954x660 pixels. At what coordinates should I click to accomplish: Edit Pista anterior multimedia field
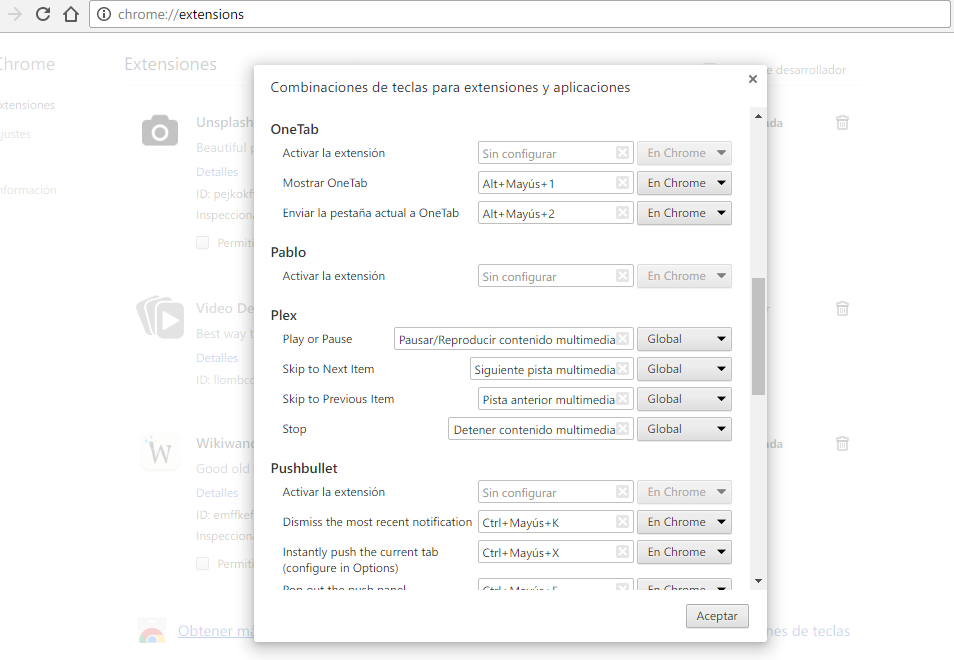(x=555, y=399)
